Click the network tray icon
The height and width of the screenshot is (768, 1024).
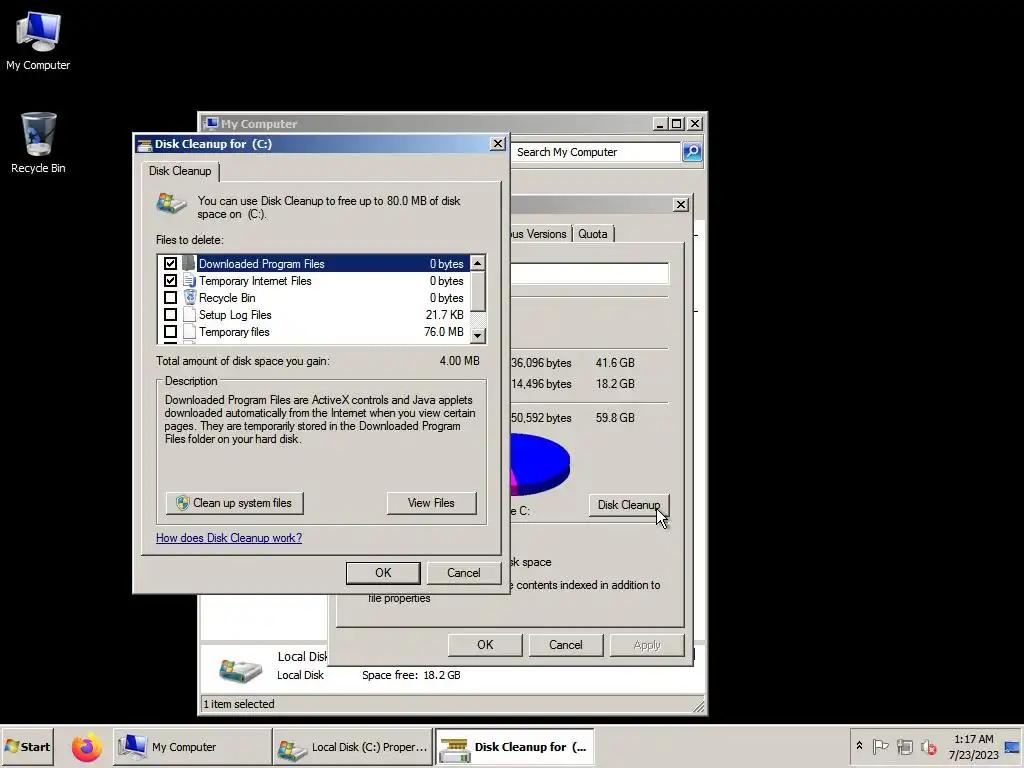[904, 746]
